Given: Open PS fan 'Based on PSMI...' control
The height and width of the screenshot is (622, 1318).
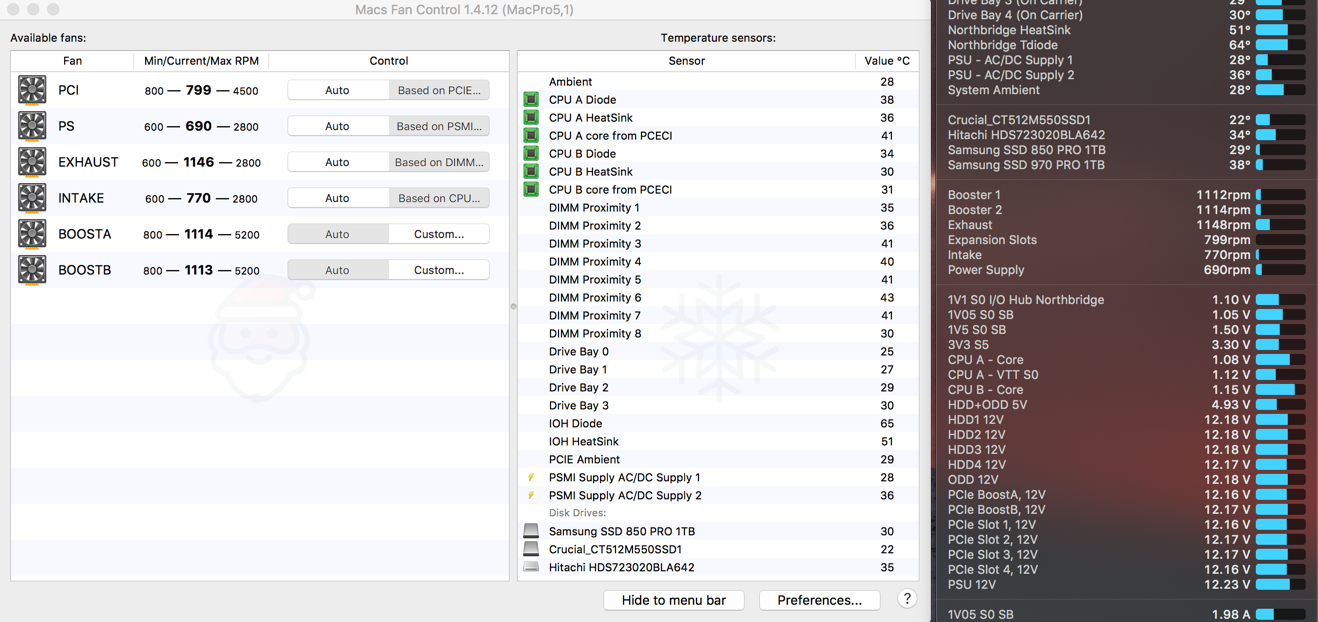Looking at the screenshot, I should click(x=439, y=126).
